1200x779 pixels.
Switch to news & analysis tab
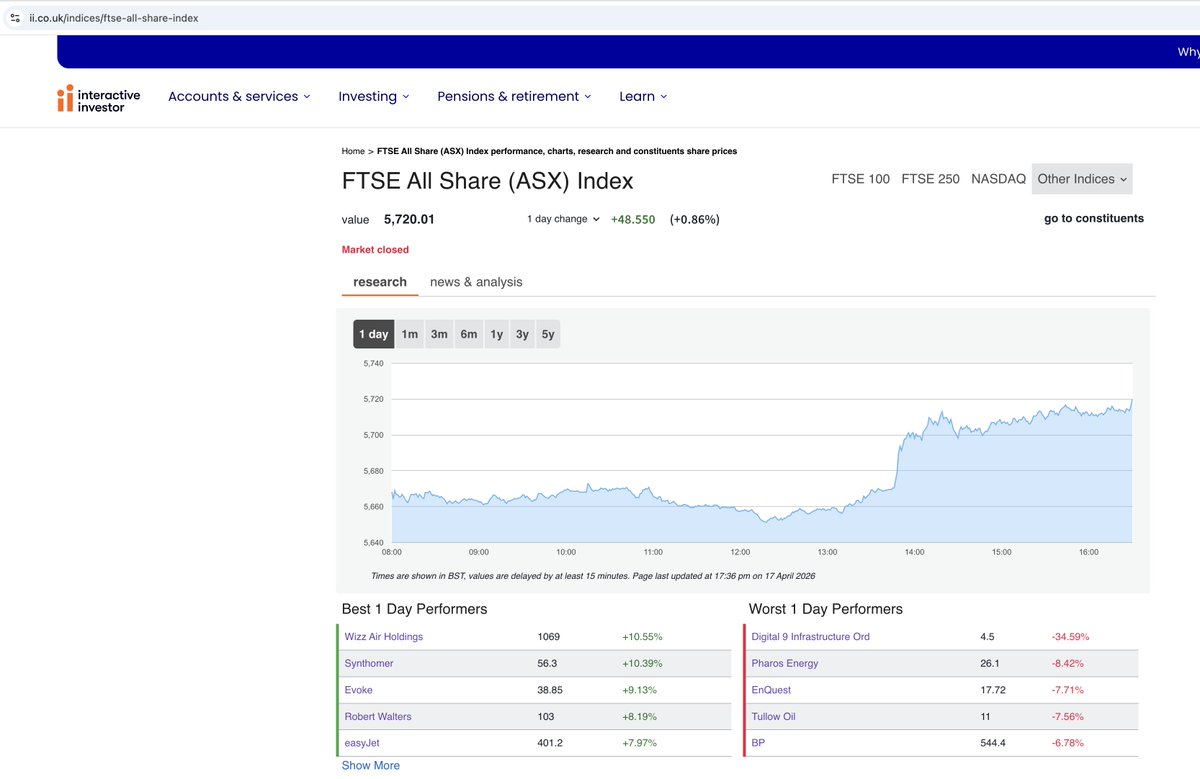pos(476,282)
